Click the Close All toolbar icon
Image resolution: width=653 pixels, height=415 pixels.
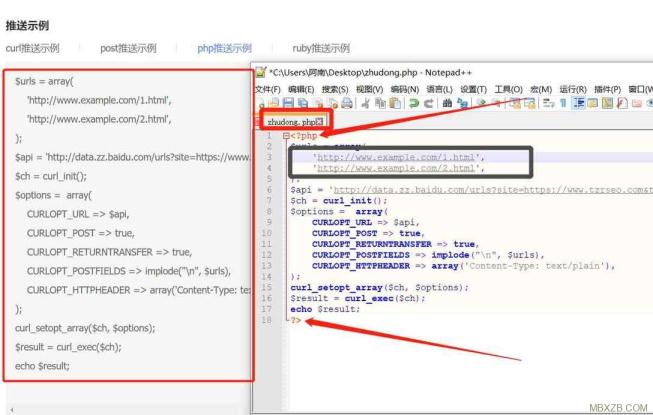[x=333, y=103]
